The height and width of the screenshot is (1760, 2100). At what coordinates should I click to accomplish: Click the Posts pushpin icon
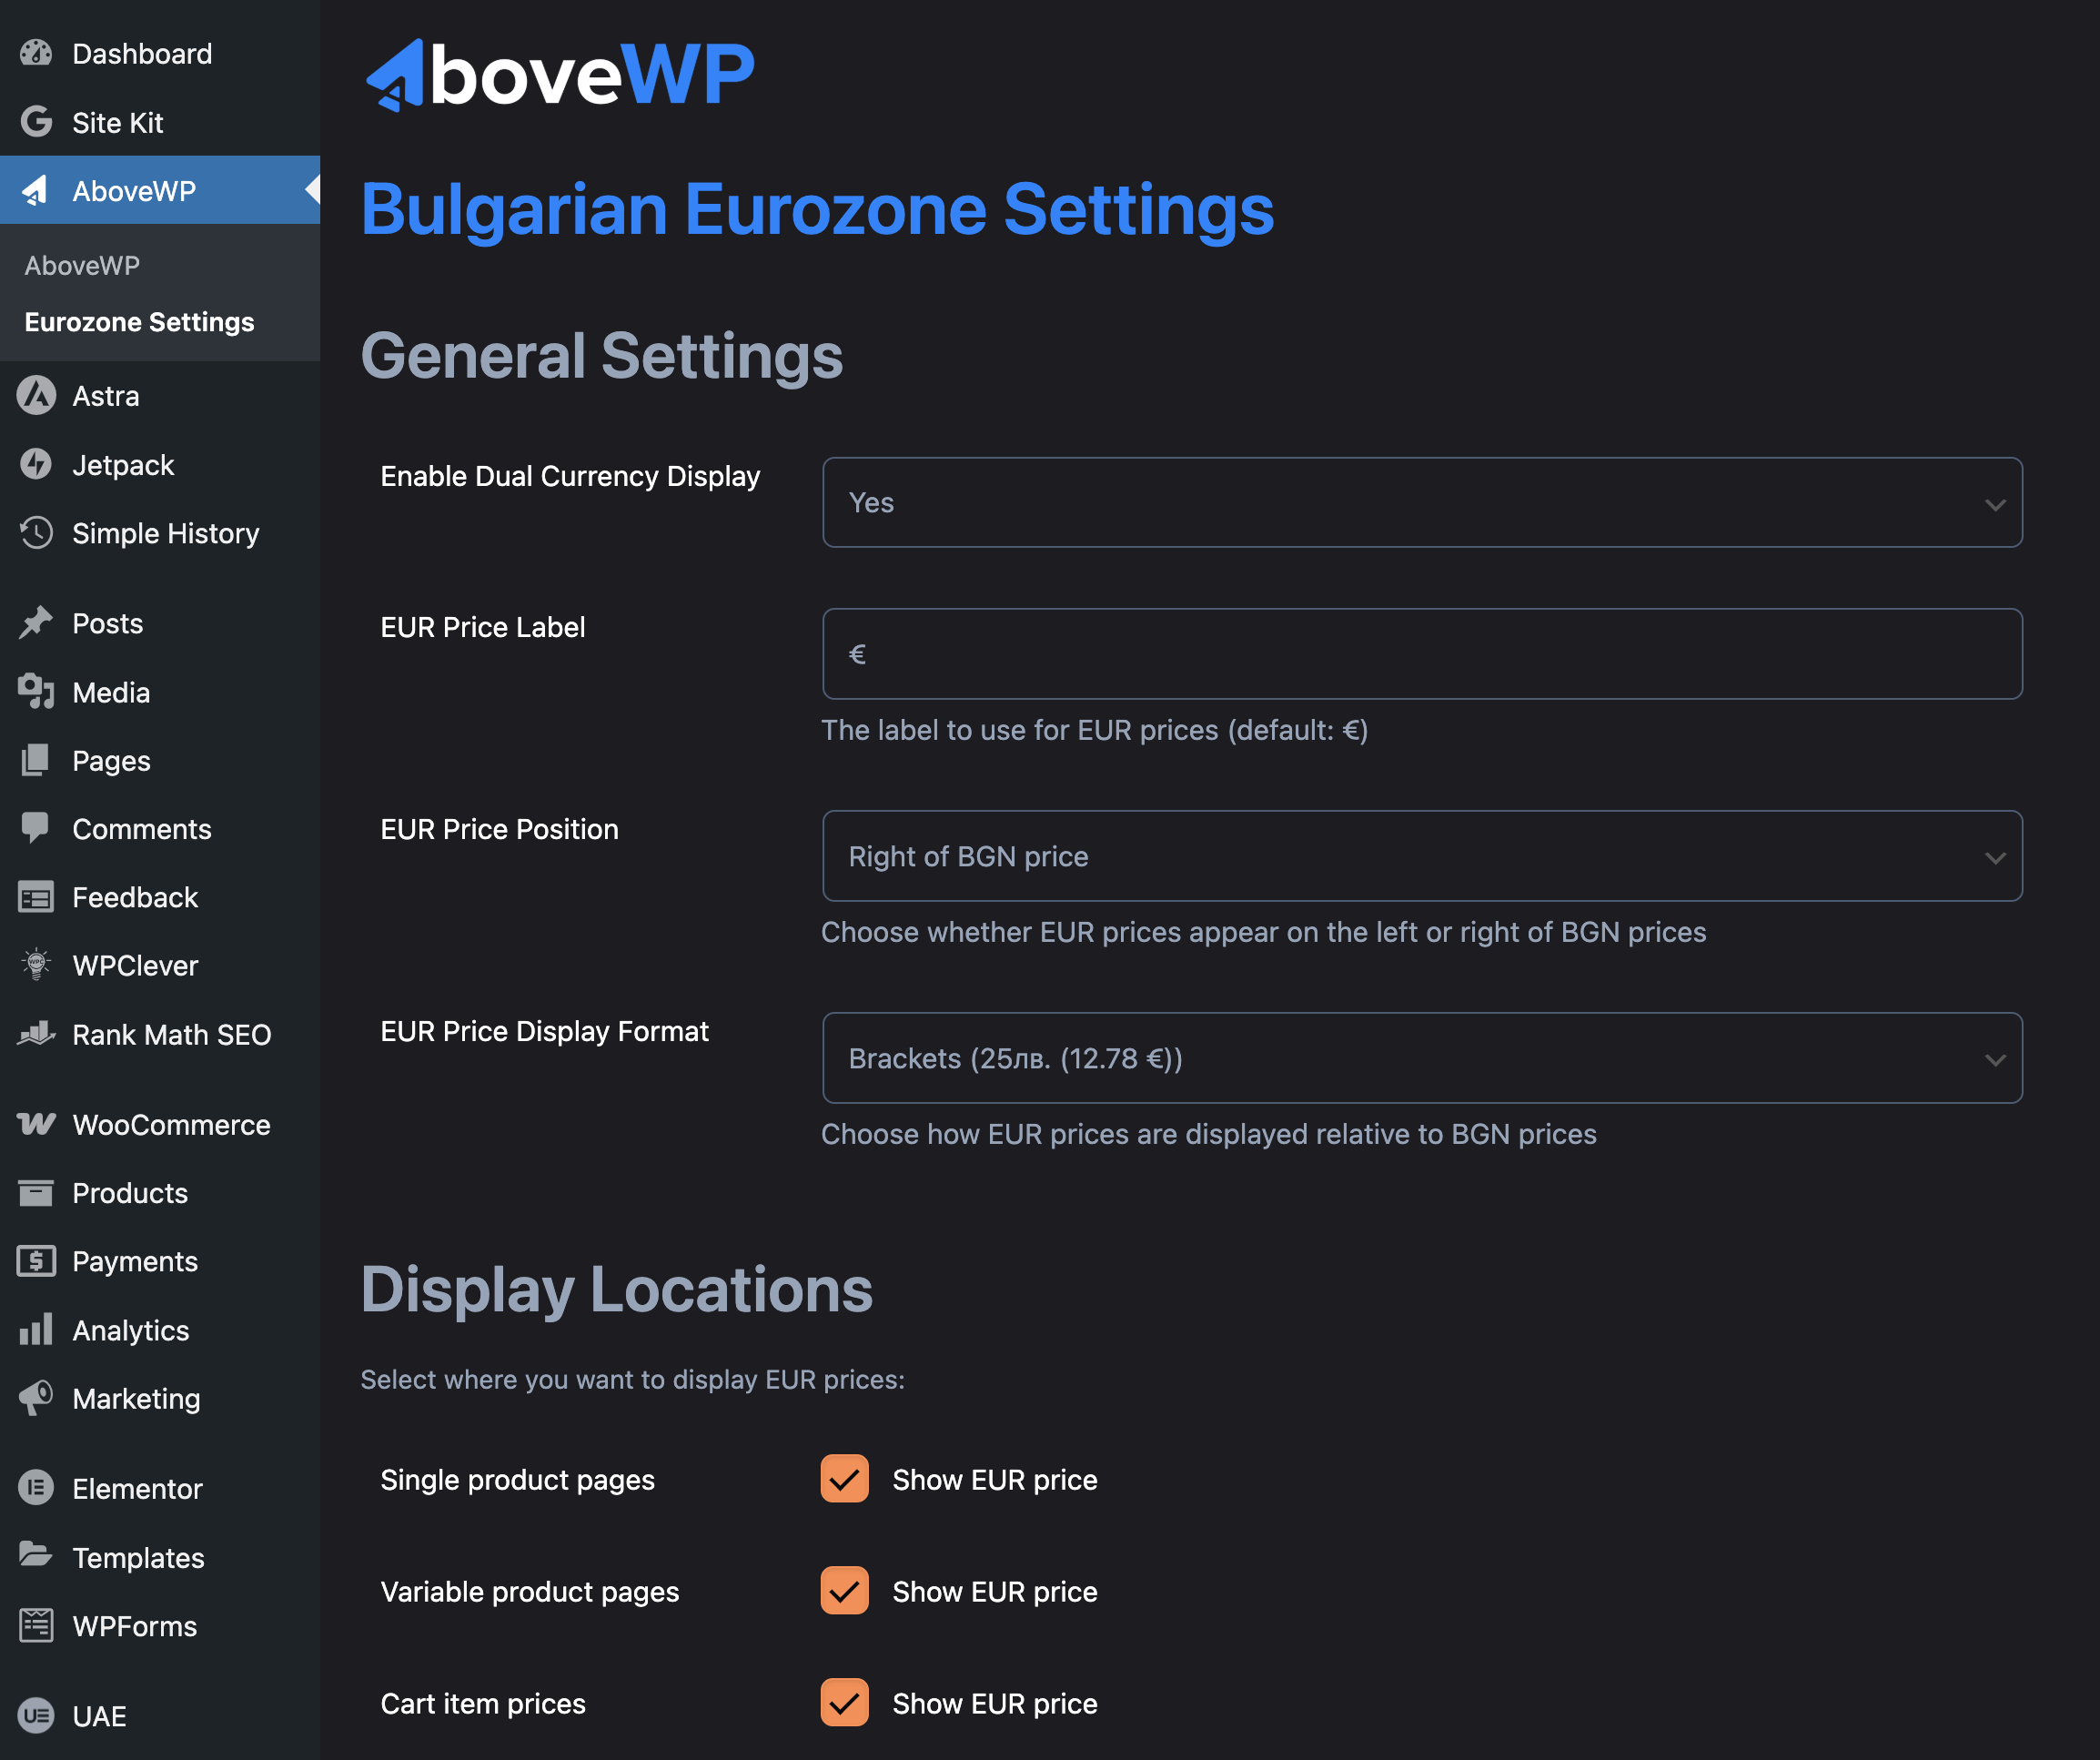click(36, 623)
